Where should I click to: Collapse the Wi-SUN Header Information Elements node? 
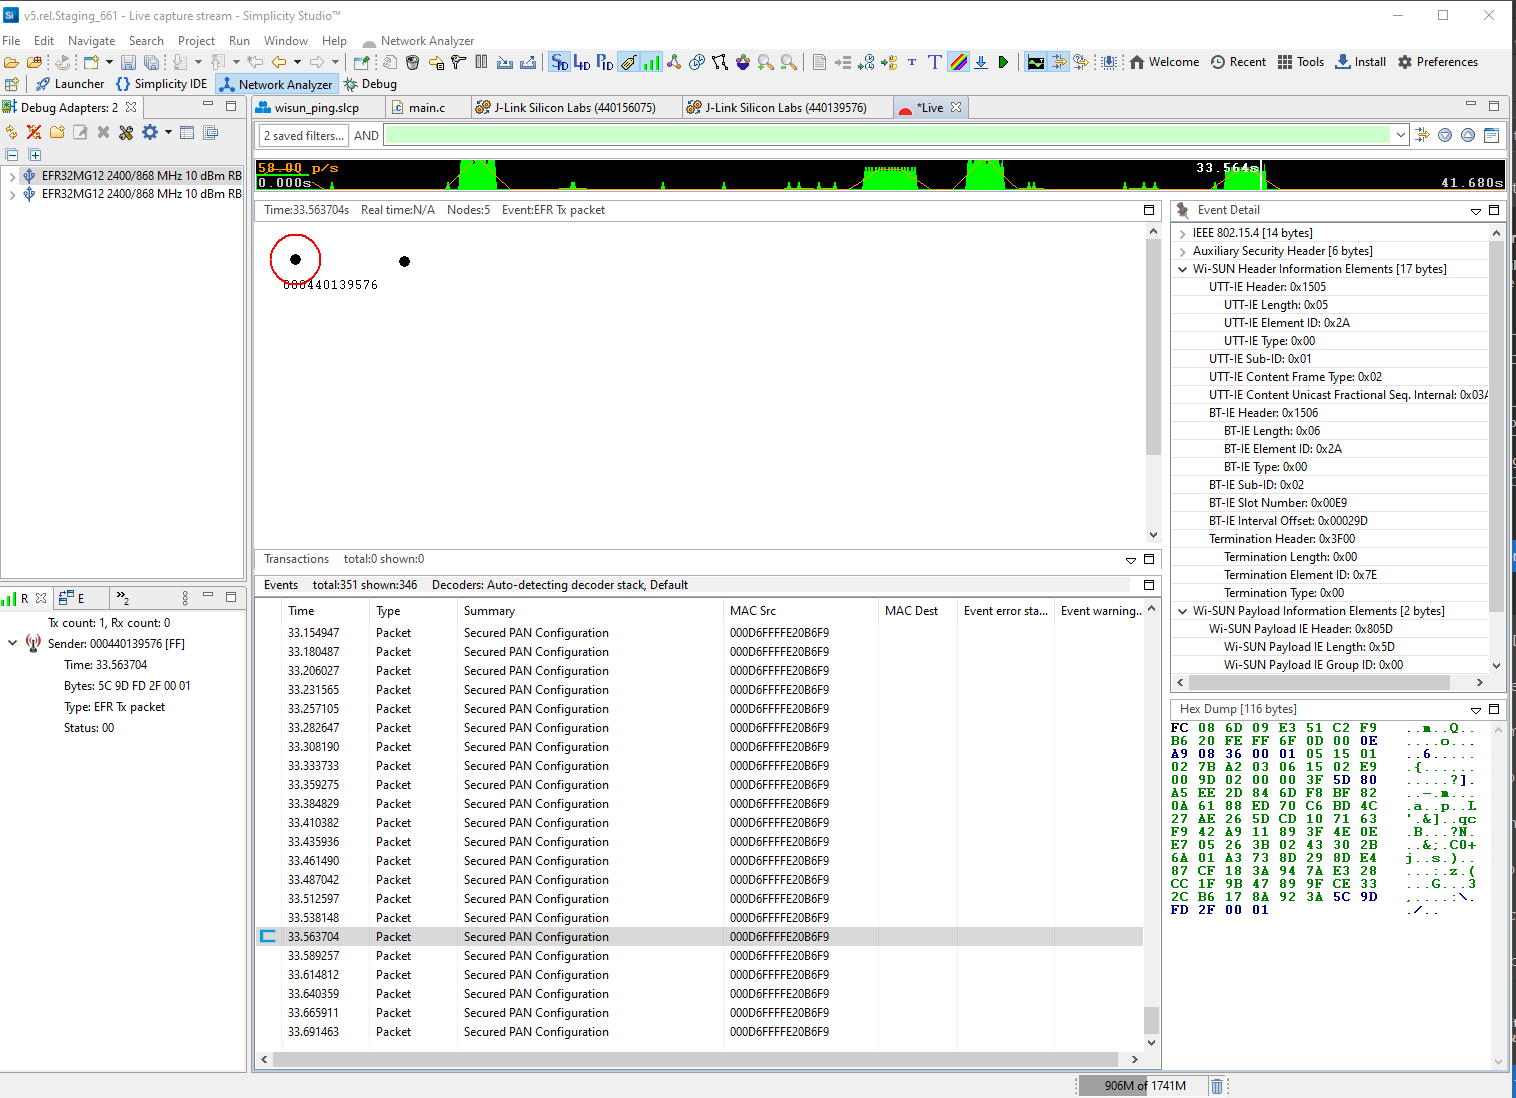click(1182, 268)
